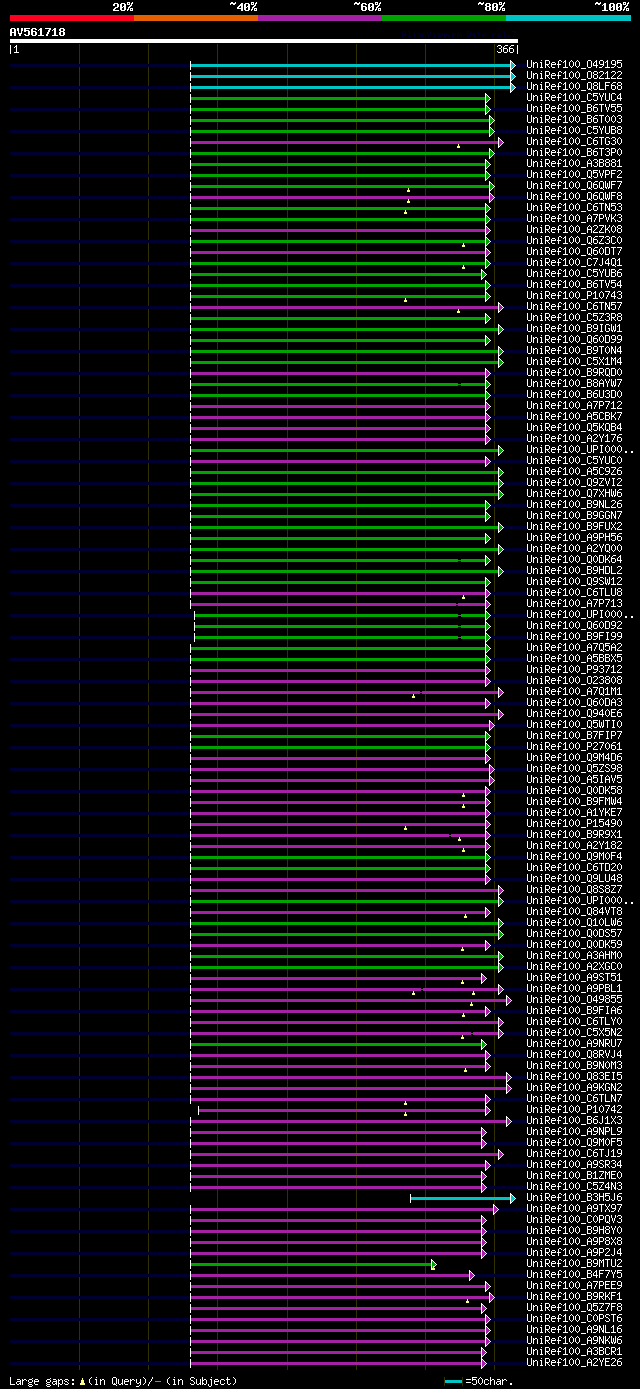
Task: Click label UniRef100_Q940E6
Action: point(574,713)
